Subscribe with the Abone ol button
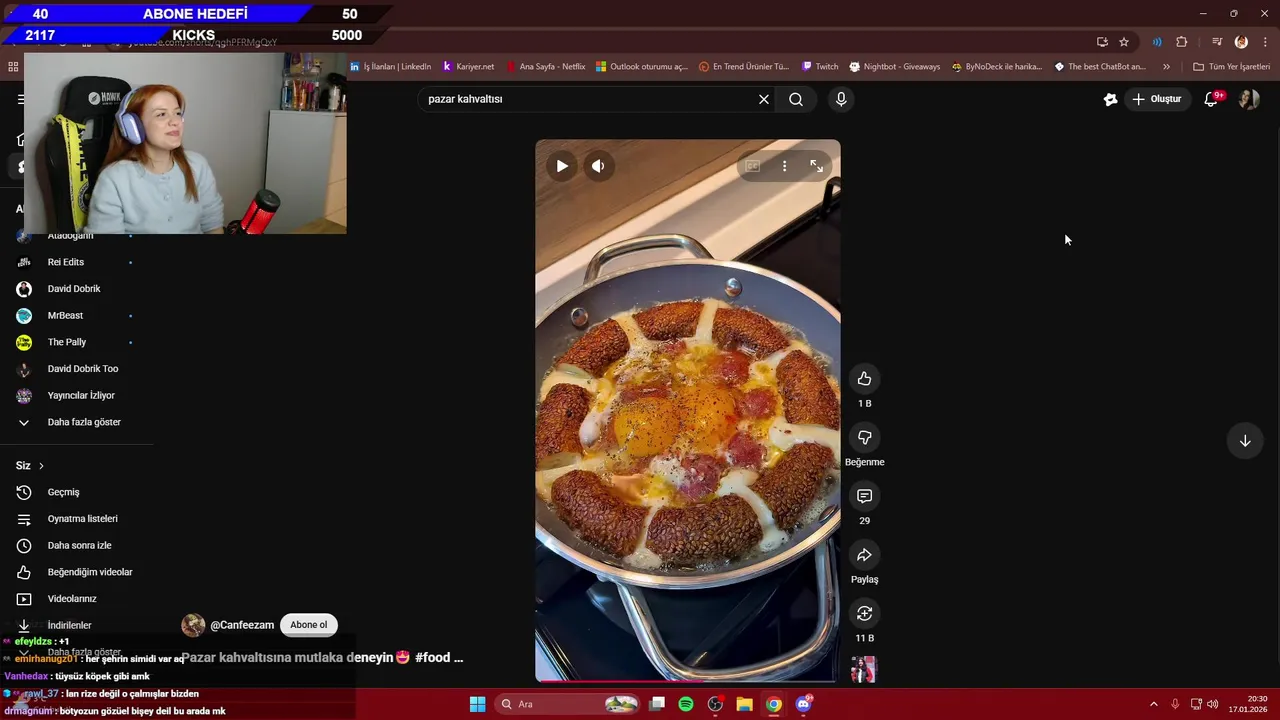Image resolution: width=1280 pixels, height=720 pixels. pos(308,625)
